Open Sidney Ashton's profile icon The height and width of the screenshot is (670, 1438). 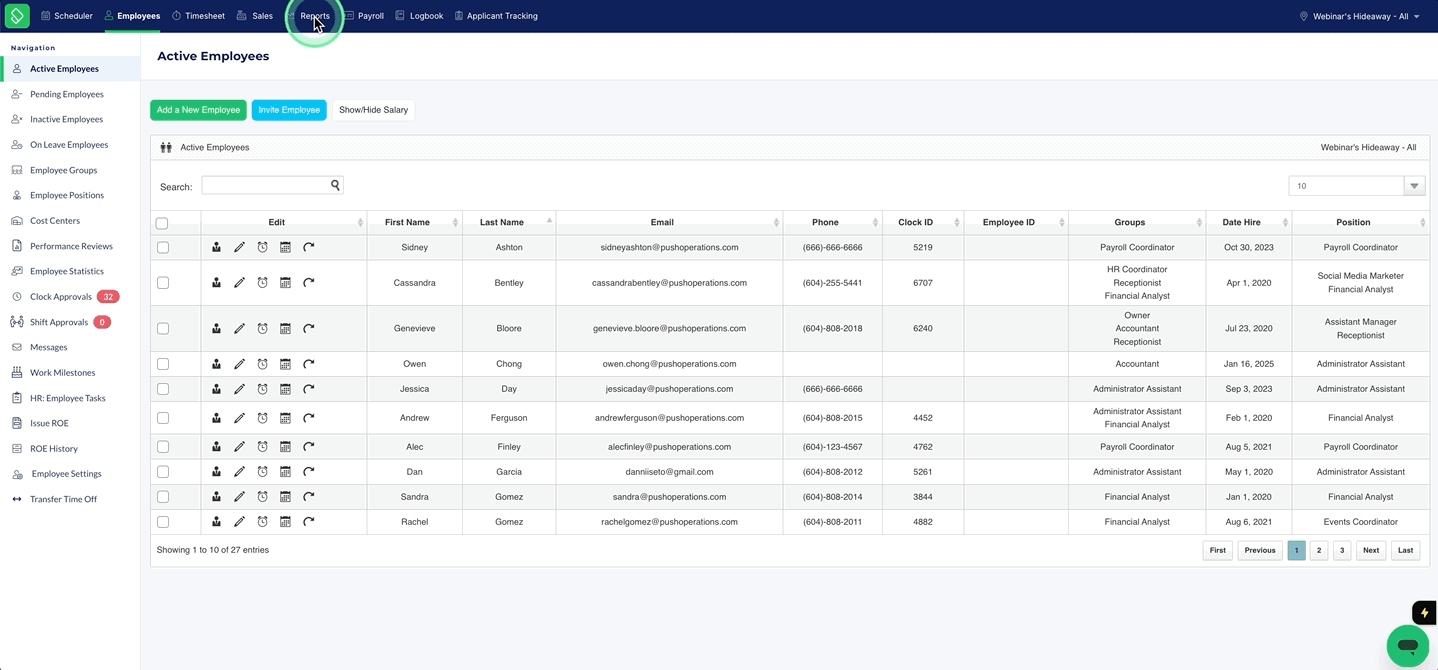pyautogui.click(x=216, y=247)
